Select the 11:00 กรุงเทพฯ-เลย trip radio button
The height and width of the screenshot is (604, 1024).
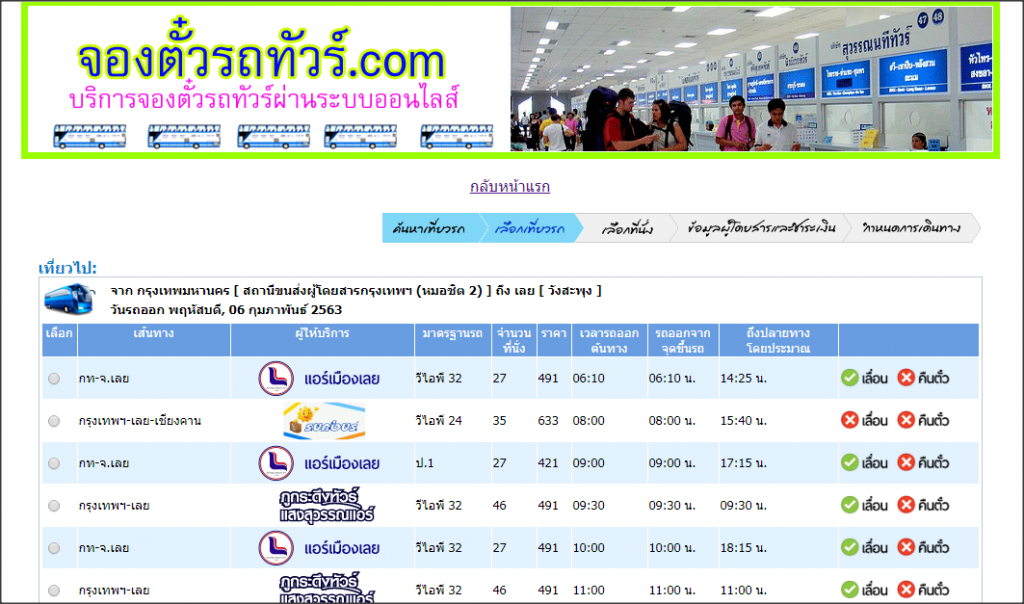tap(54, 591)
